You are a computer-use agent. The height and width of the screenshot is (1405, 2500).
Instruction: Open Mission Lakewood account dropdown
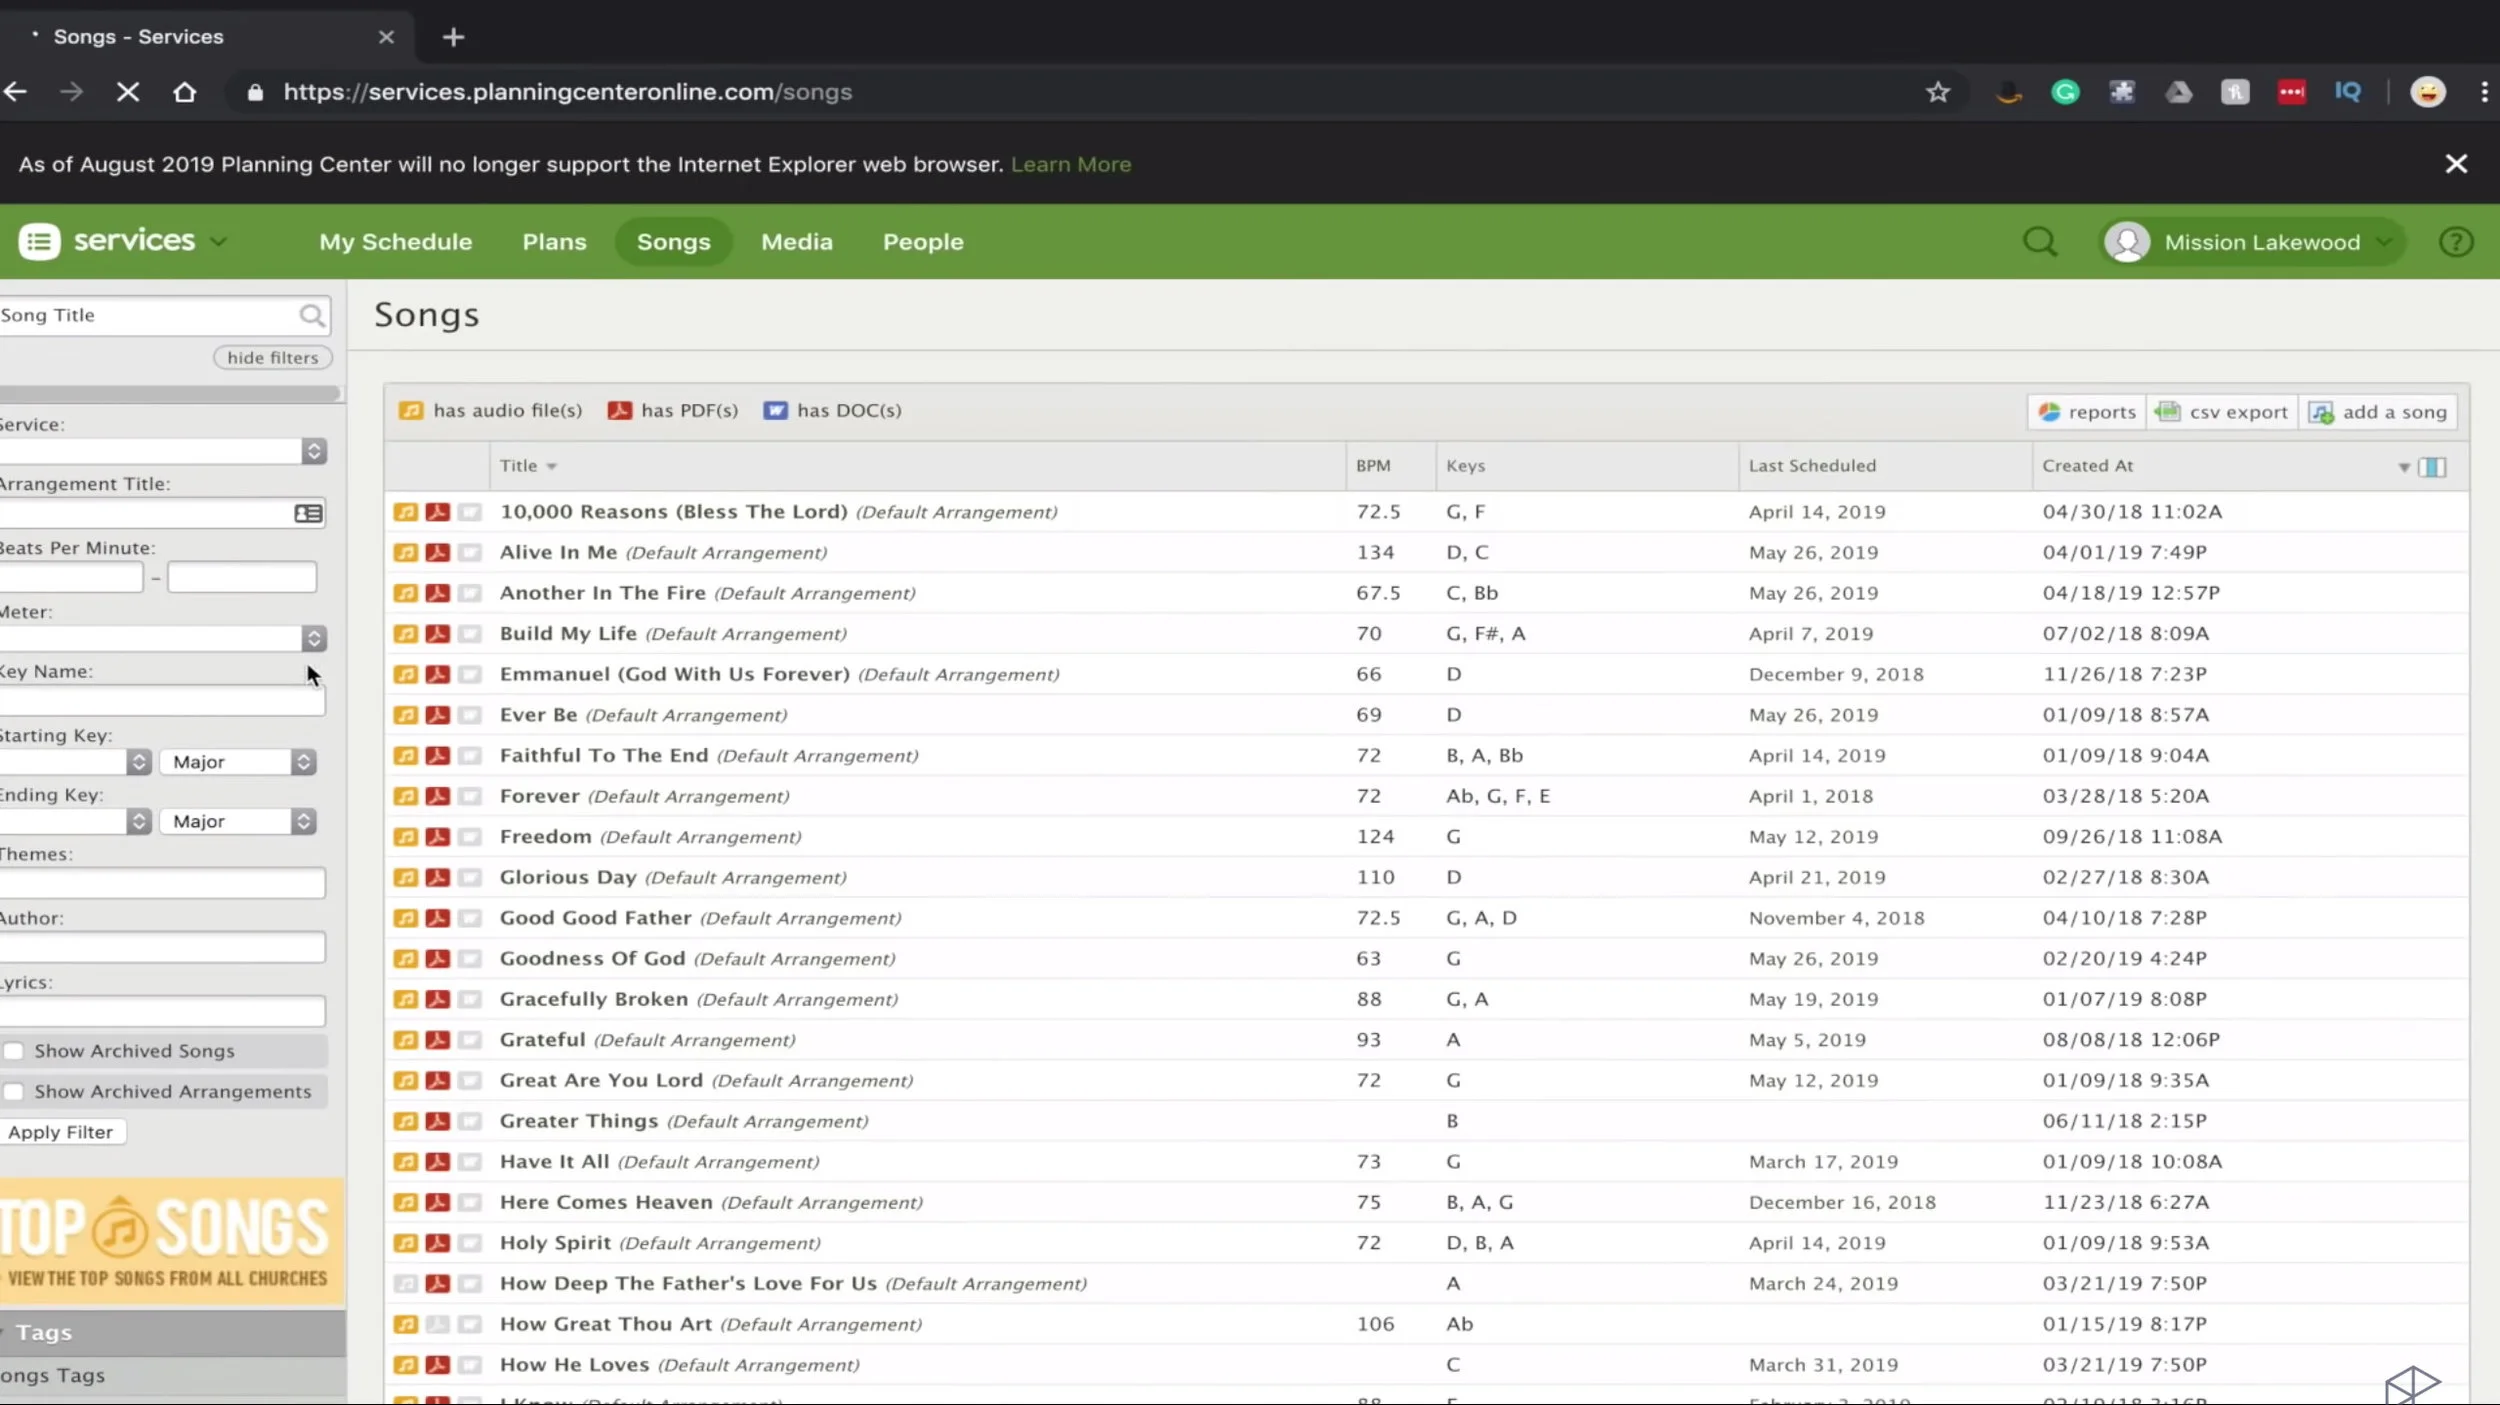(x=2252, y=242)
